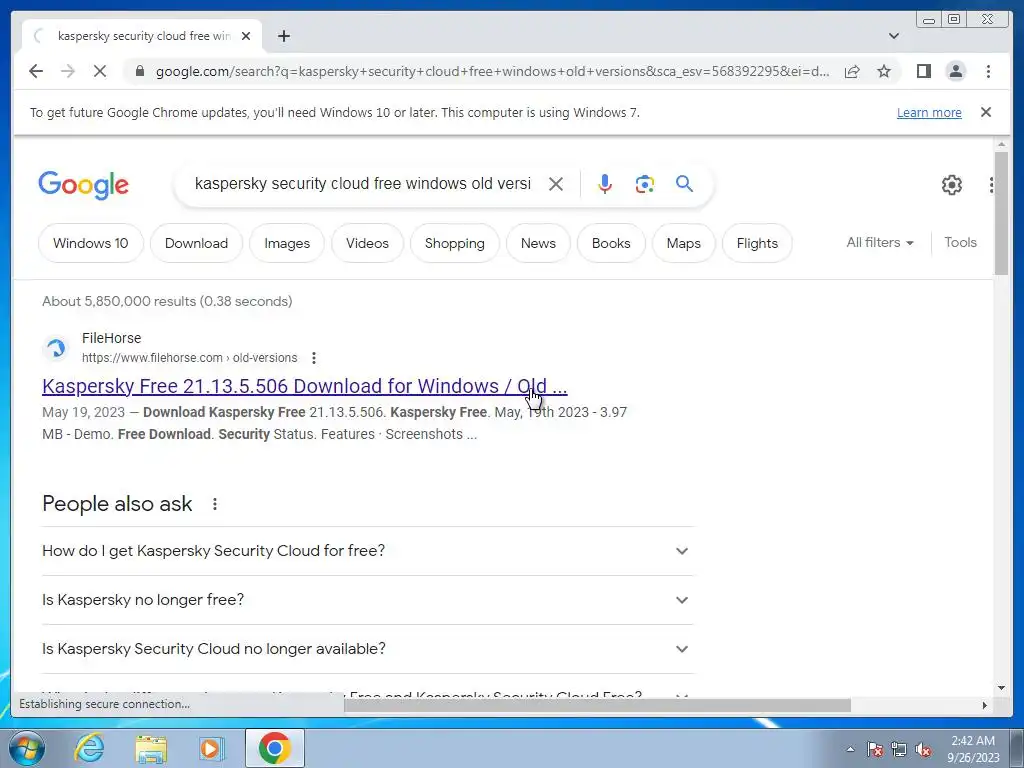Expand the All filters dropdown

click(880, 242)
